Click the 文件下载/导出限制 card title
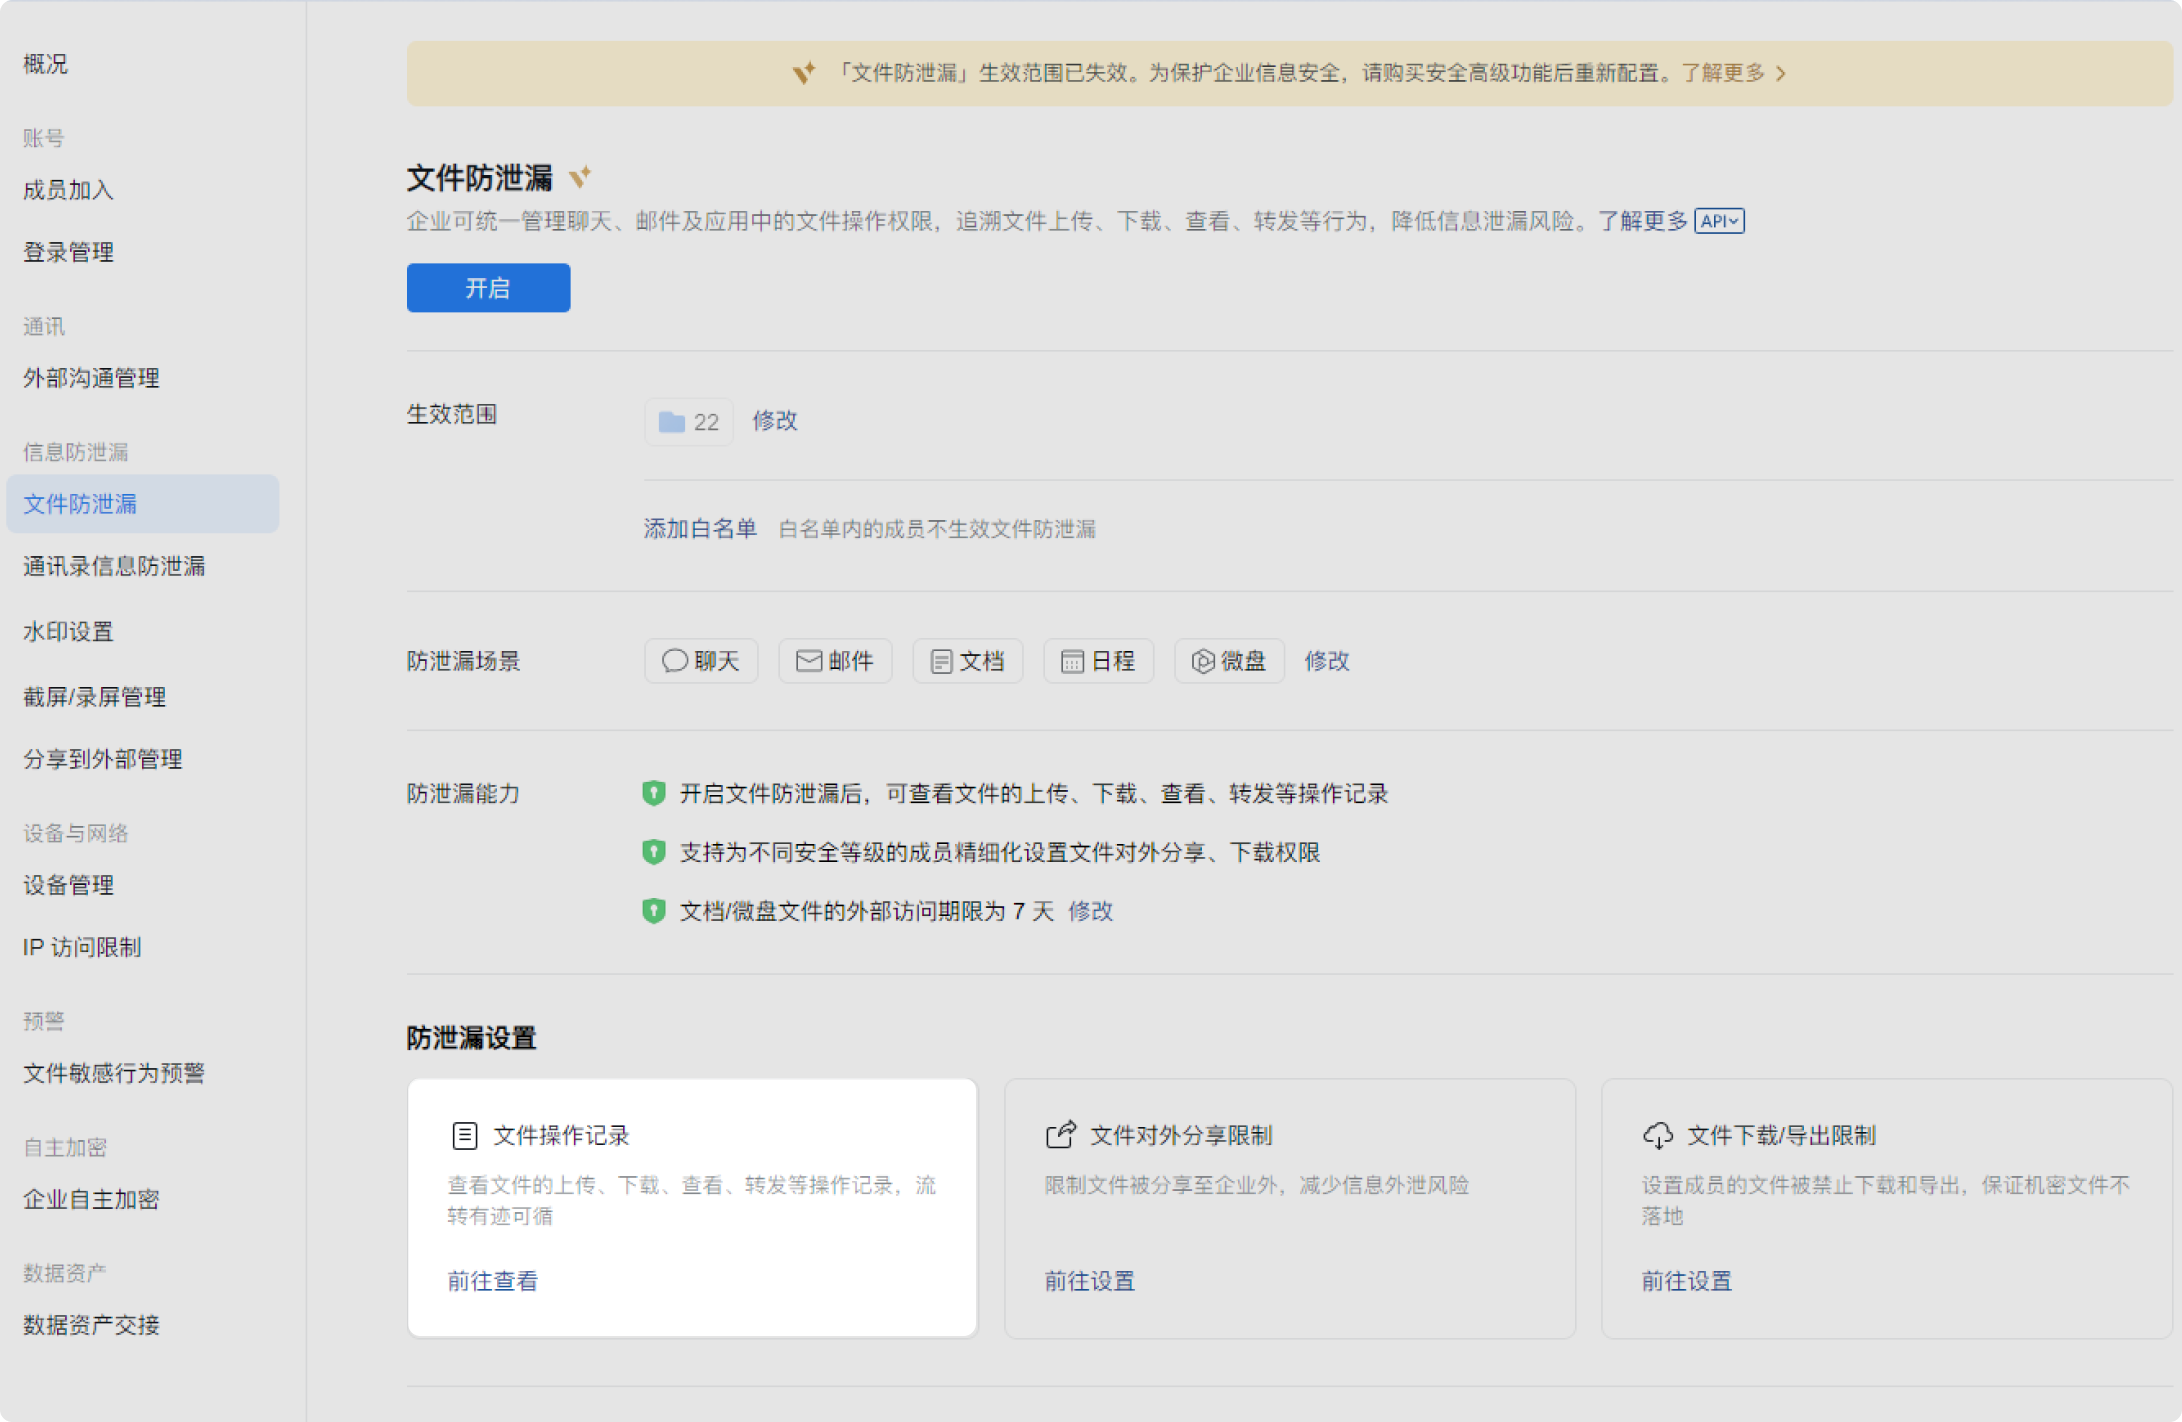 tap(1781, 1135)
